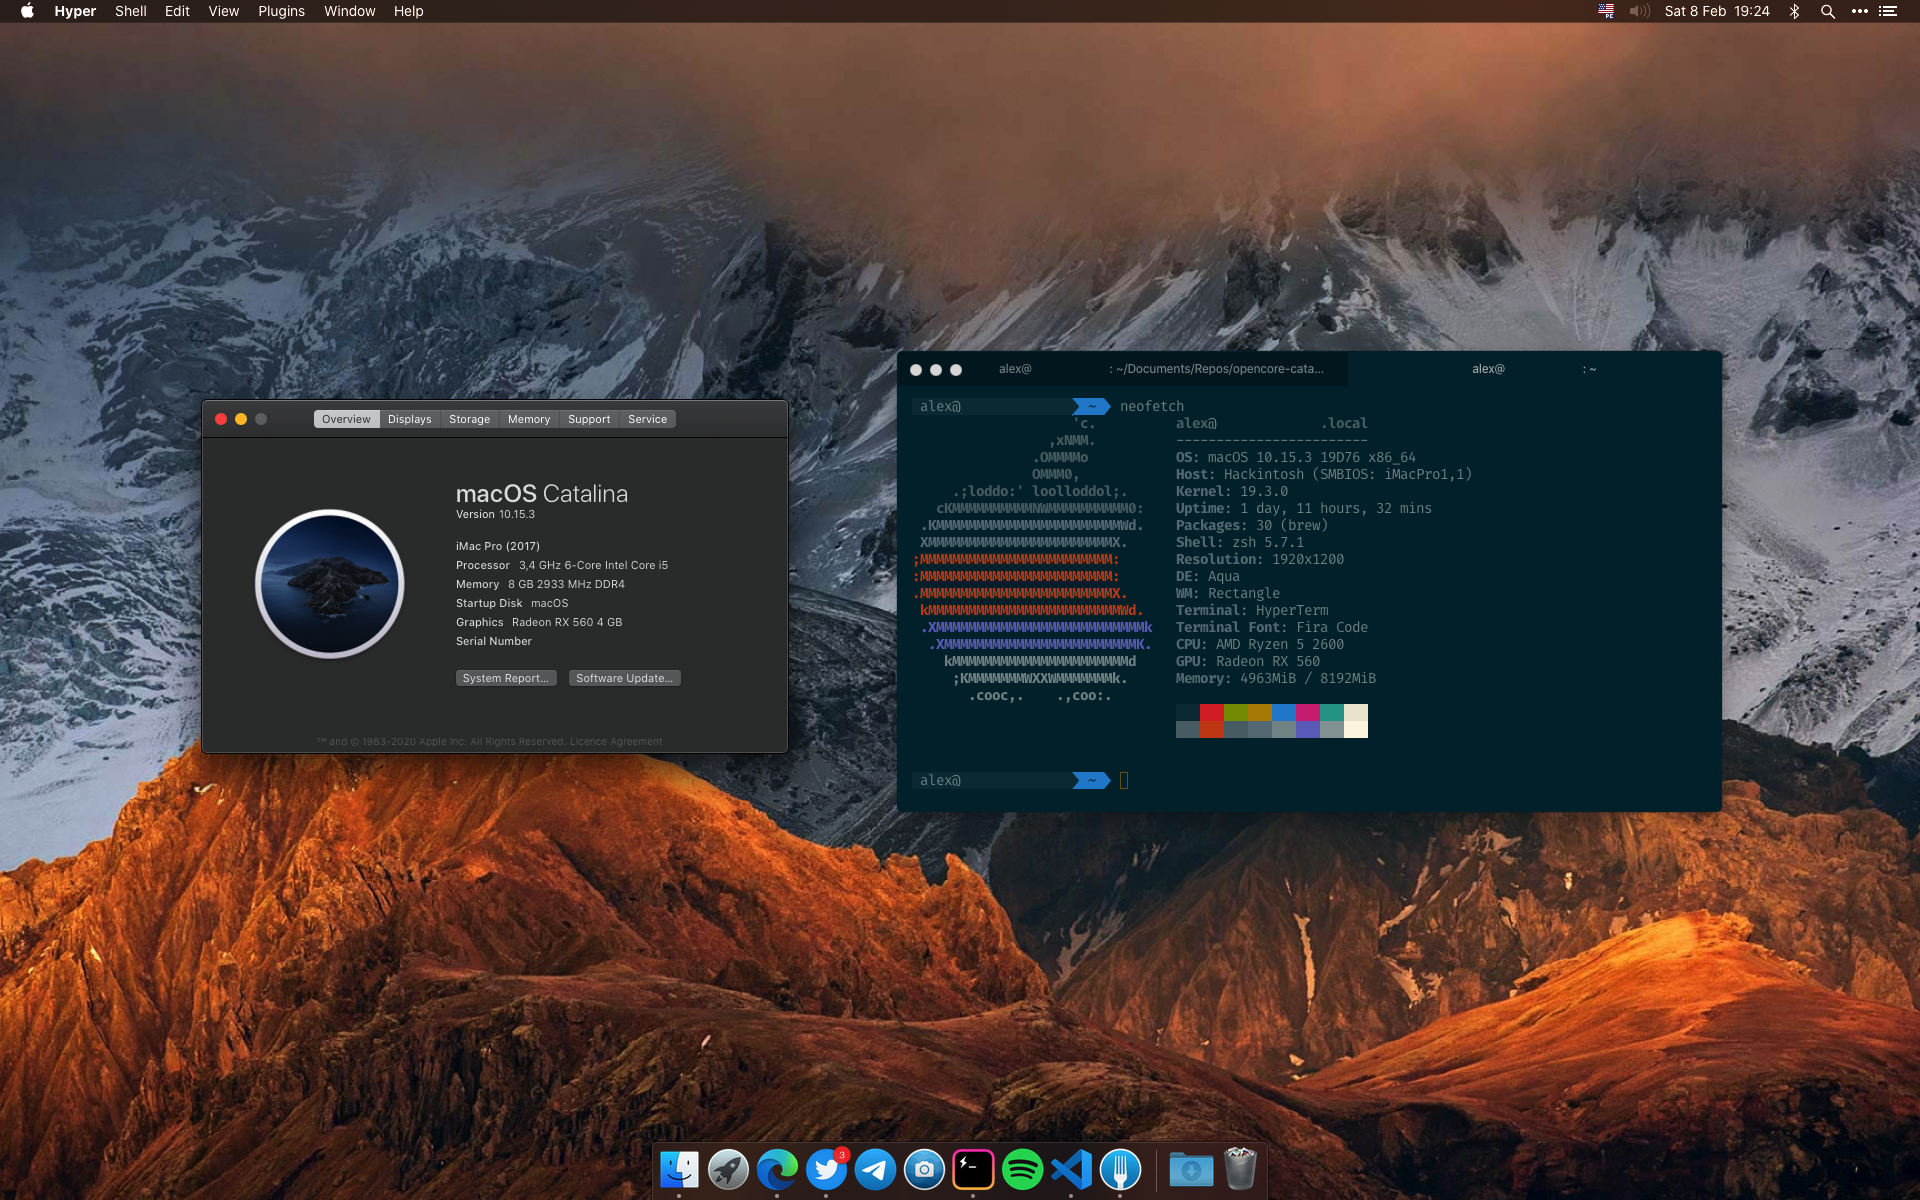
Task: Click the Processor 3,4 GHz 6-Core line
Action: pyautogui.click(x=562, y=565)
